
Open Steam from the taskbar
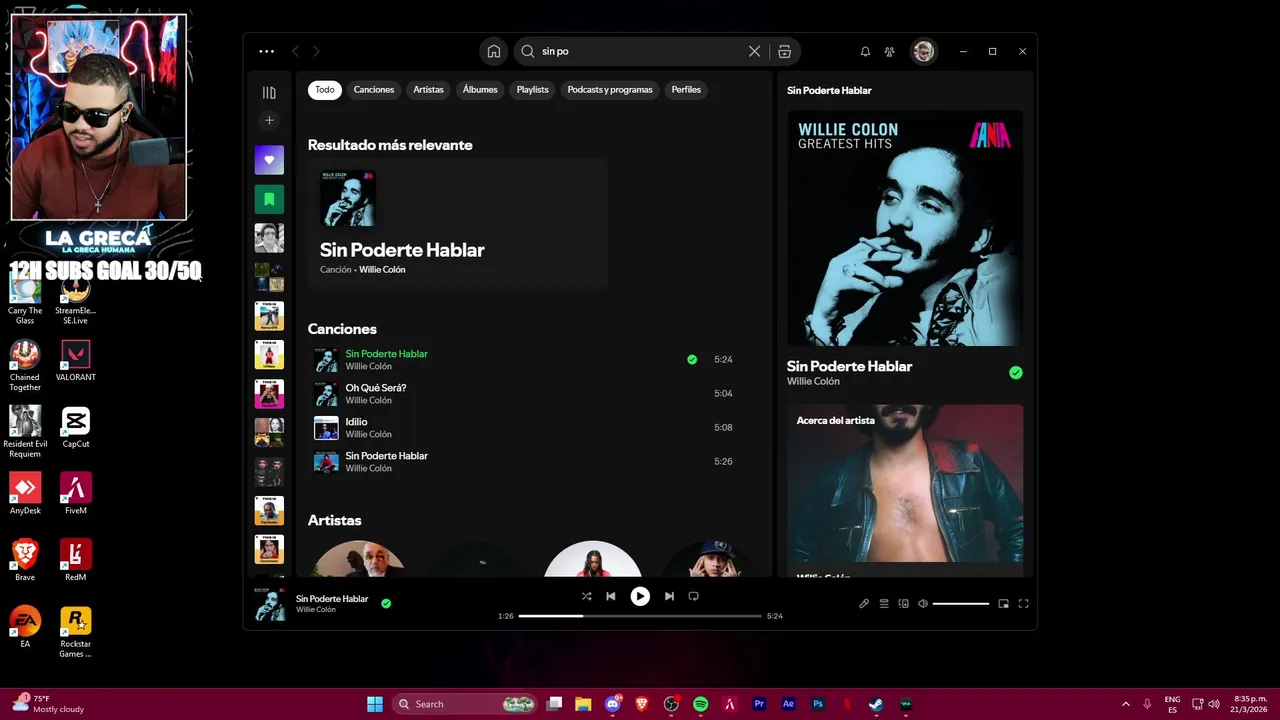coord(876,704)
